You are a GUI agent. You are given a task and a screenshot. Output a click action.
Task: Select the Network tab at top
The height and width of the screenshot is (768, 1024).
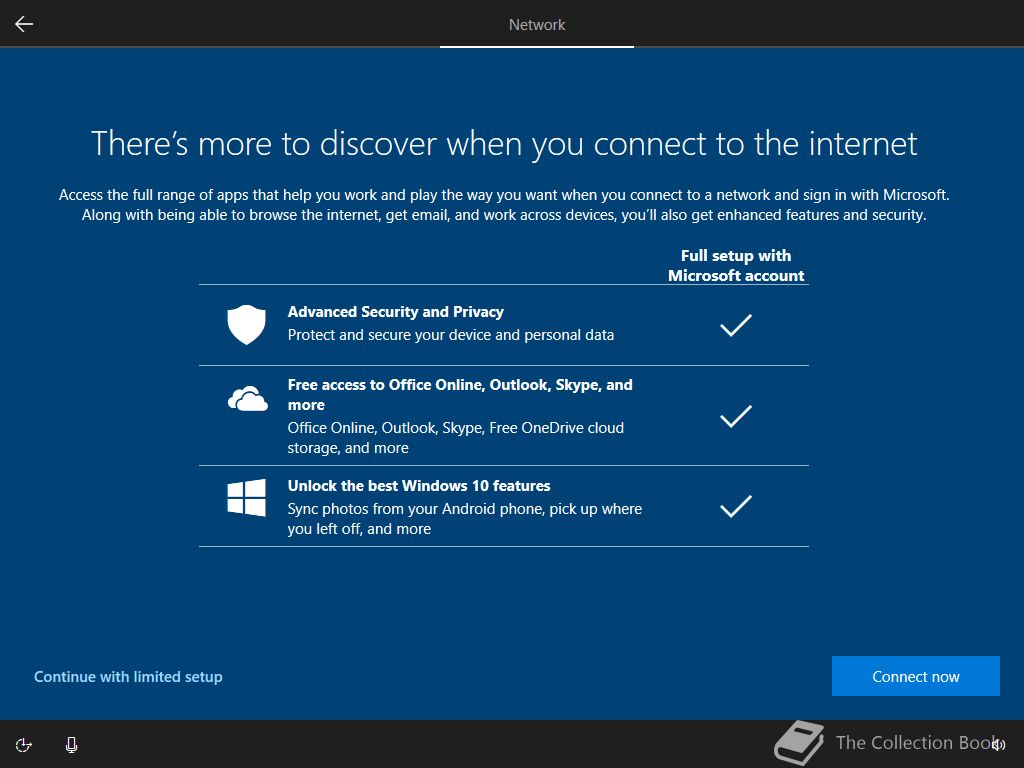[x=537, y=25]
